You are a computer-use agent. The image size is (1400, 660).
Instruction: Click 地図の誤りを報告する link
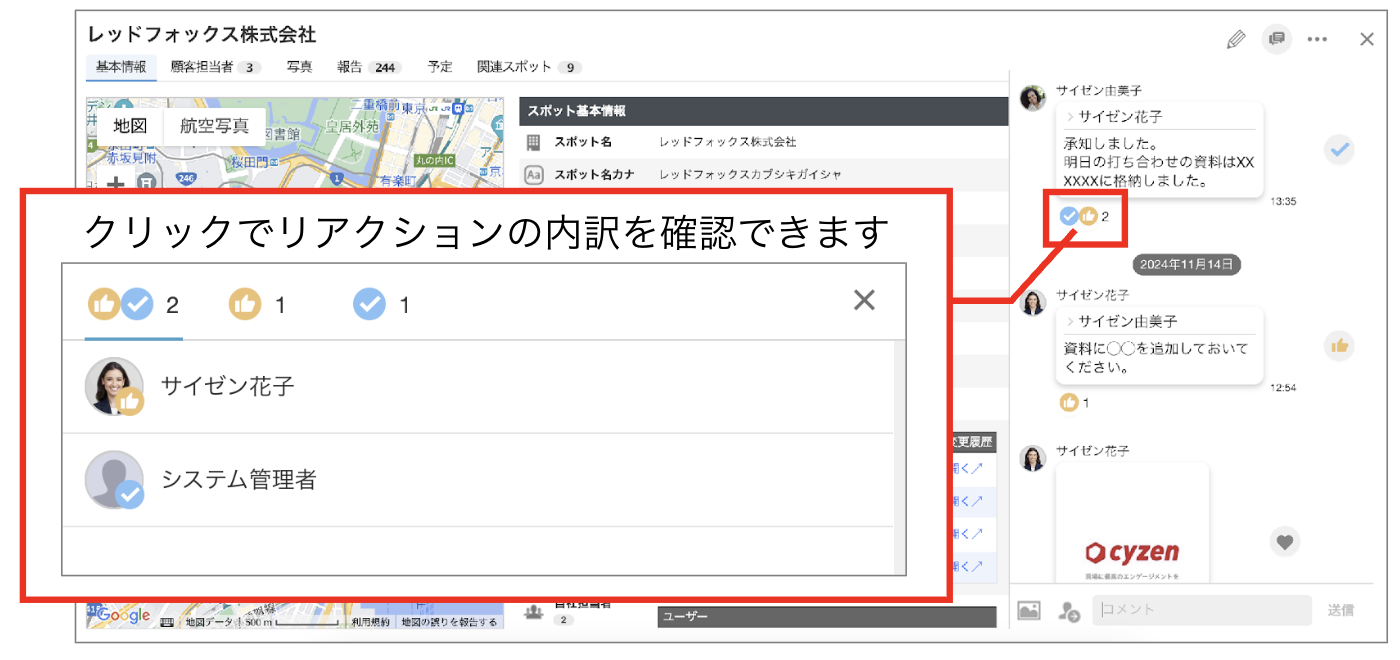point(449,622)
